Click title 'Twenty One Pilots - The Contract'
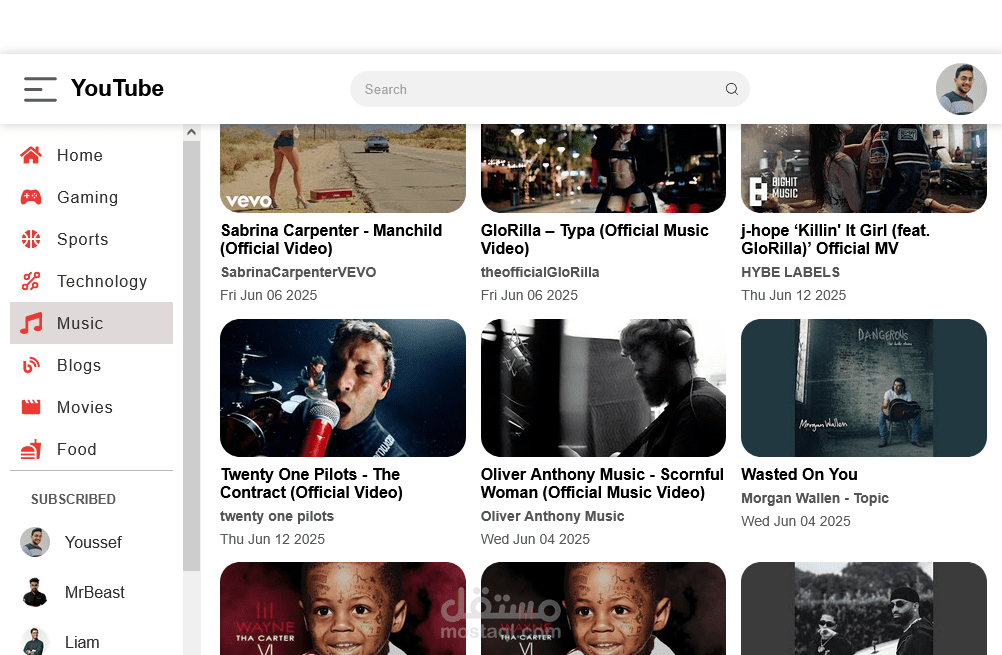1002x655 pixels. (x=311, y=483)
